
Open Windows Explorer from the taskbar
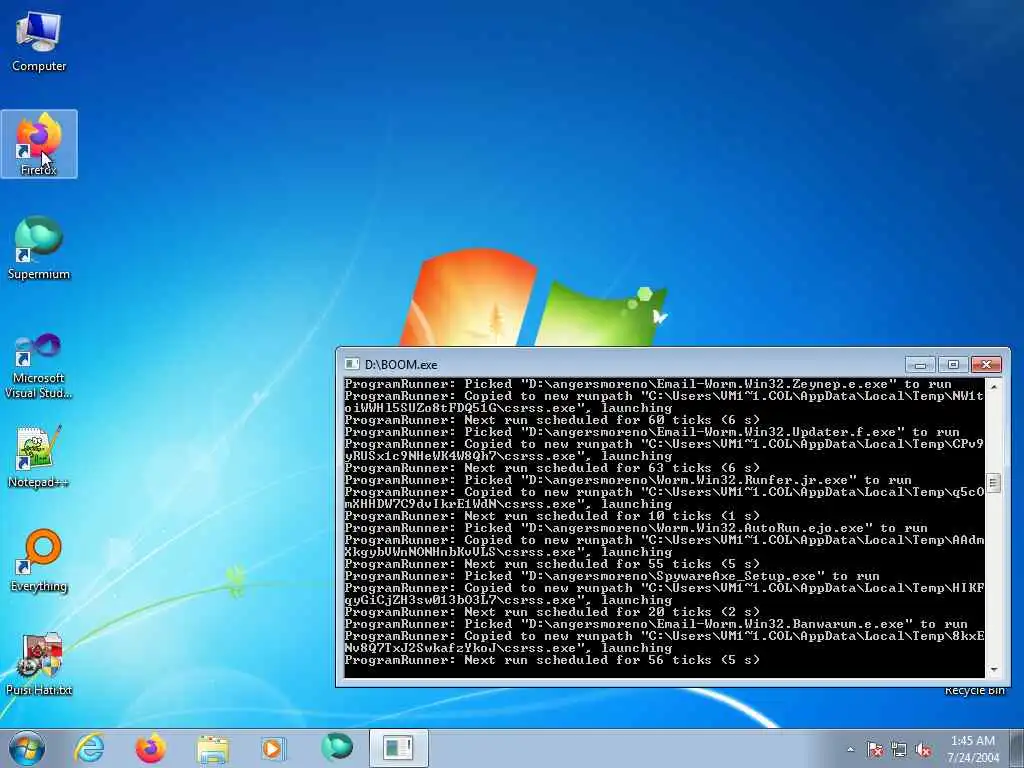[213, 748]
